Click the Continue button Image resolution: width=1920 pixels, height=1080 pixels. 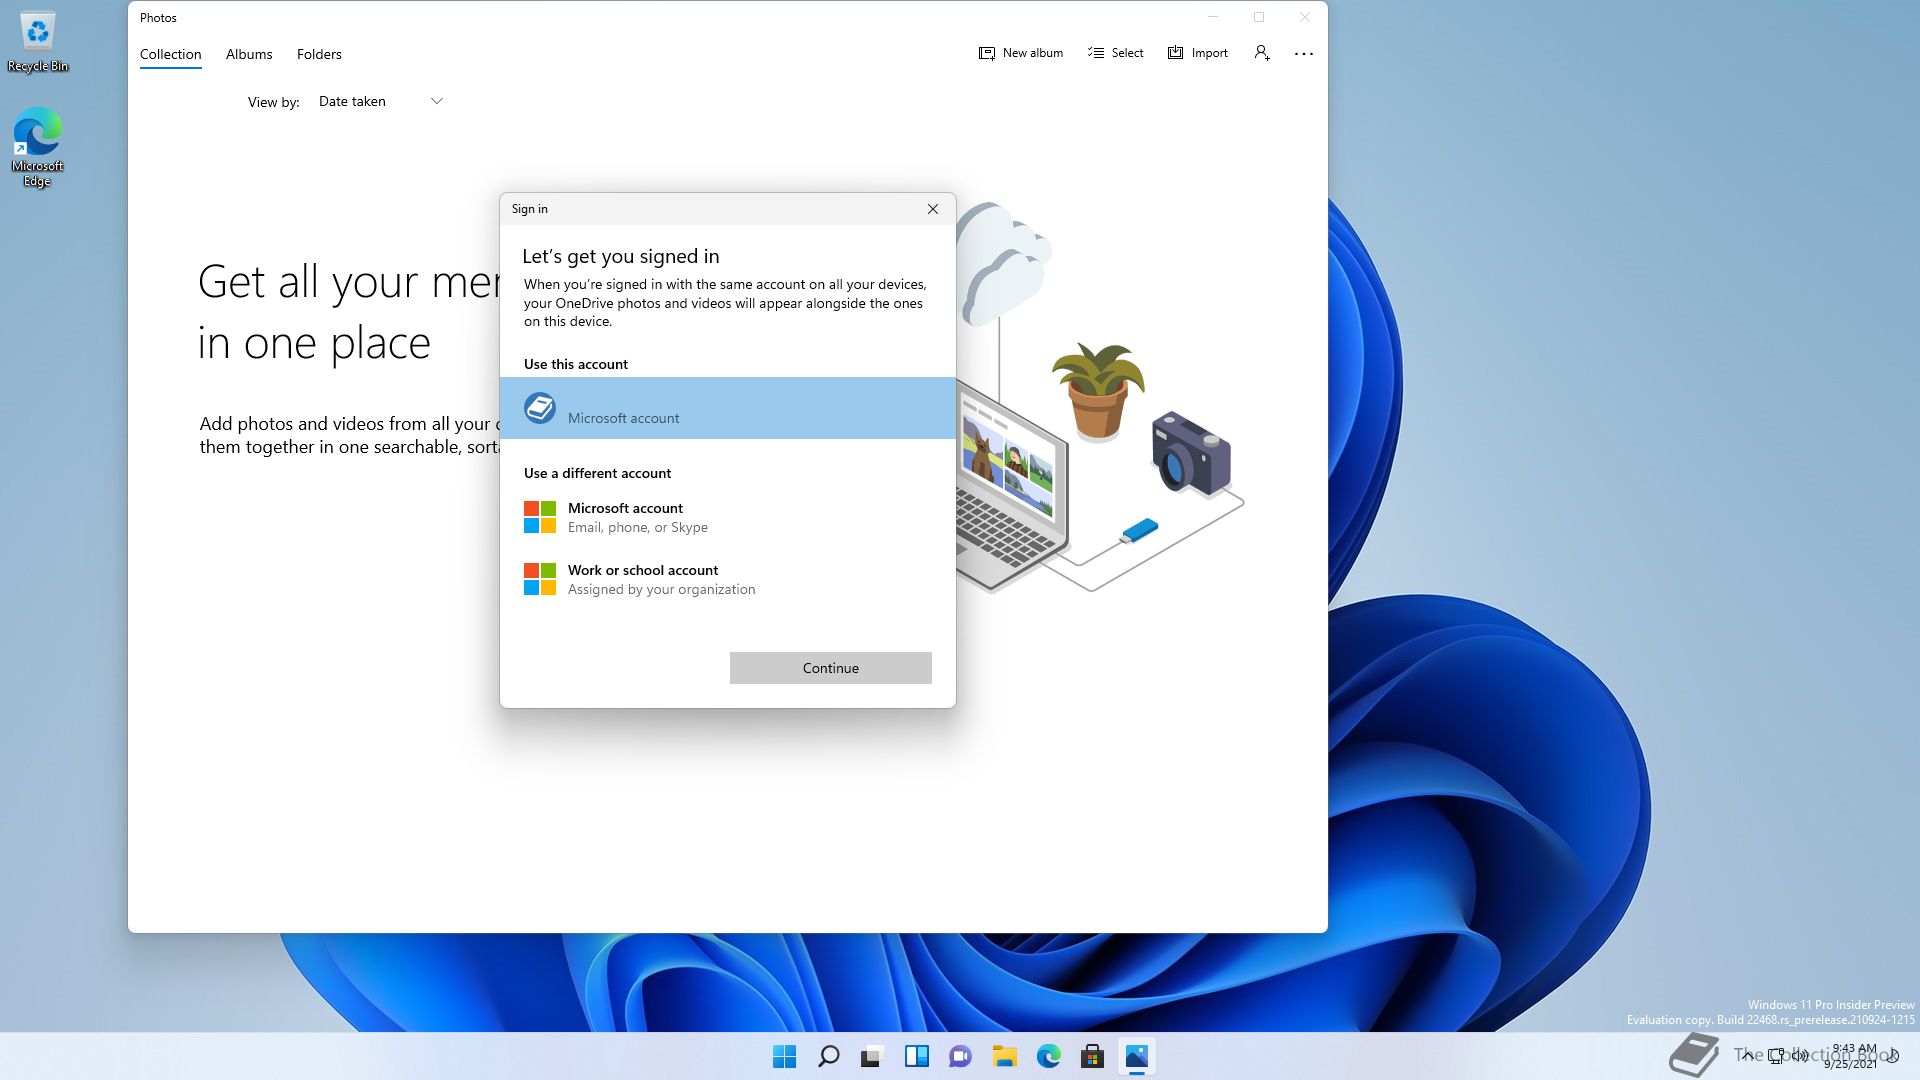[831, 668]
